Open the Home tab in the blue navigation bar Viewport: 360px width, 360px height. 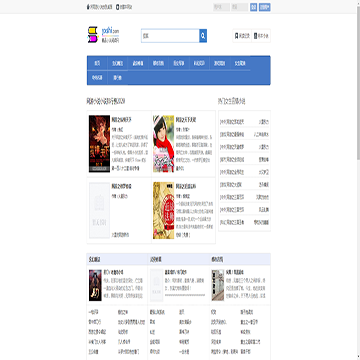click(x=97, y=63)
